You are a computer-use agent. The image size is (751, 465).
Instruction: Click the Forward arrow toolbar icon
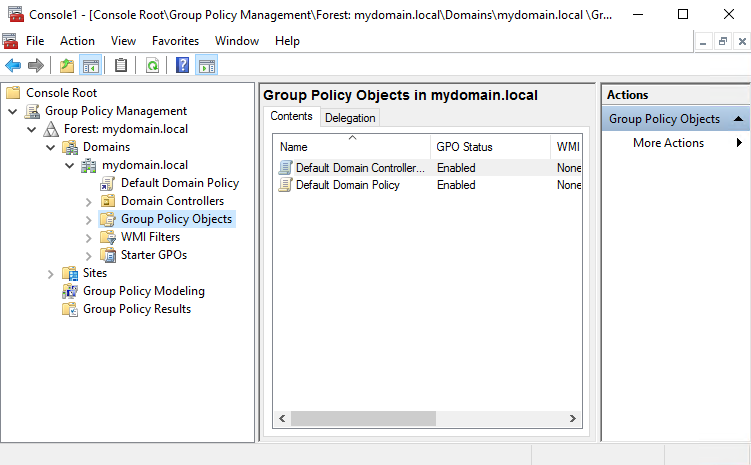coord(36,66)
